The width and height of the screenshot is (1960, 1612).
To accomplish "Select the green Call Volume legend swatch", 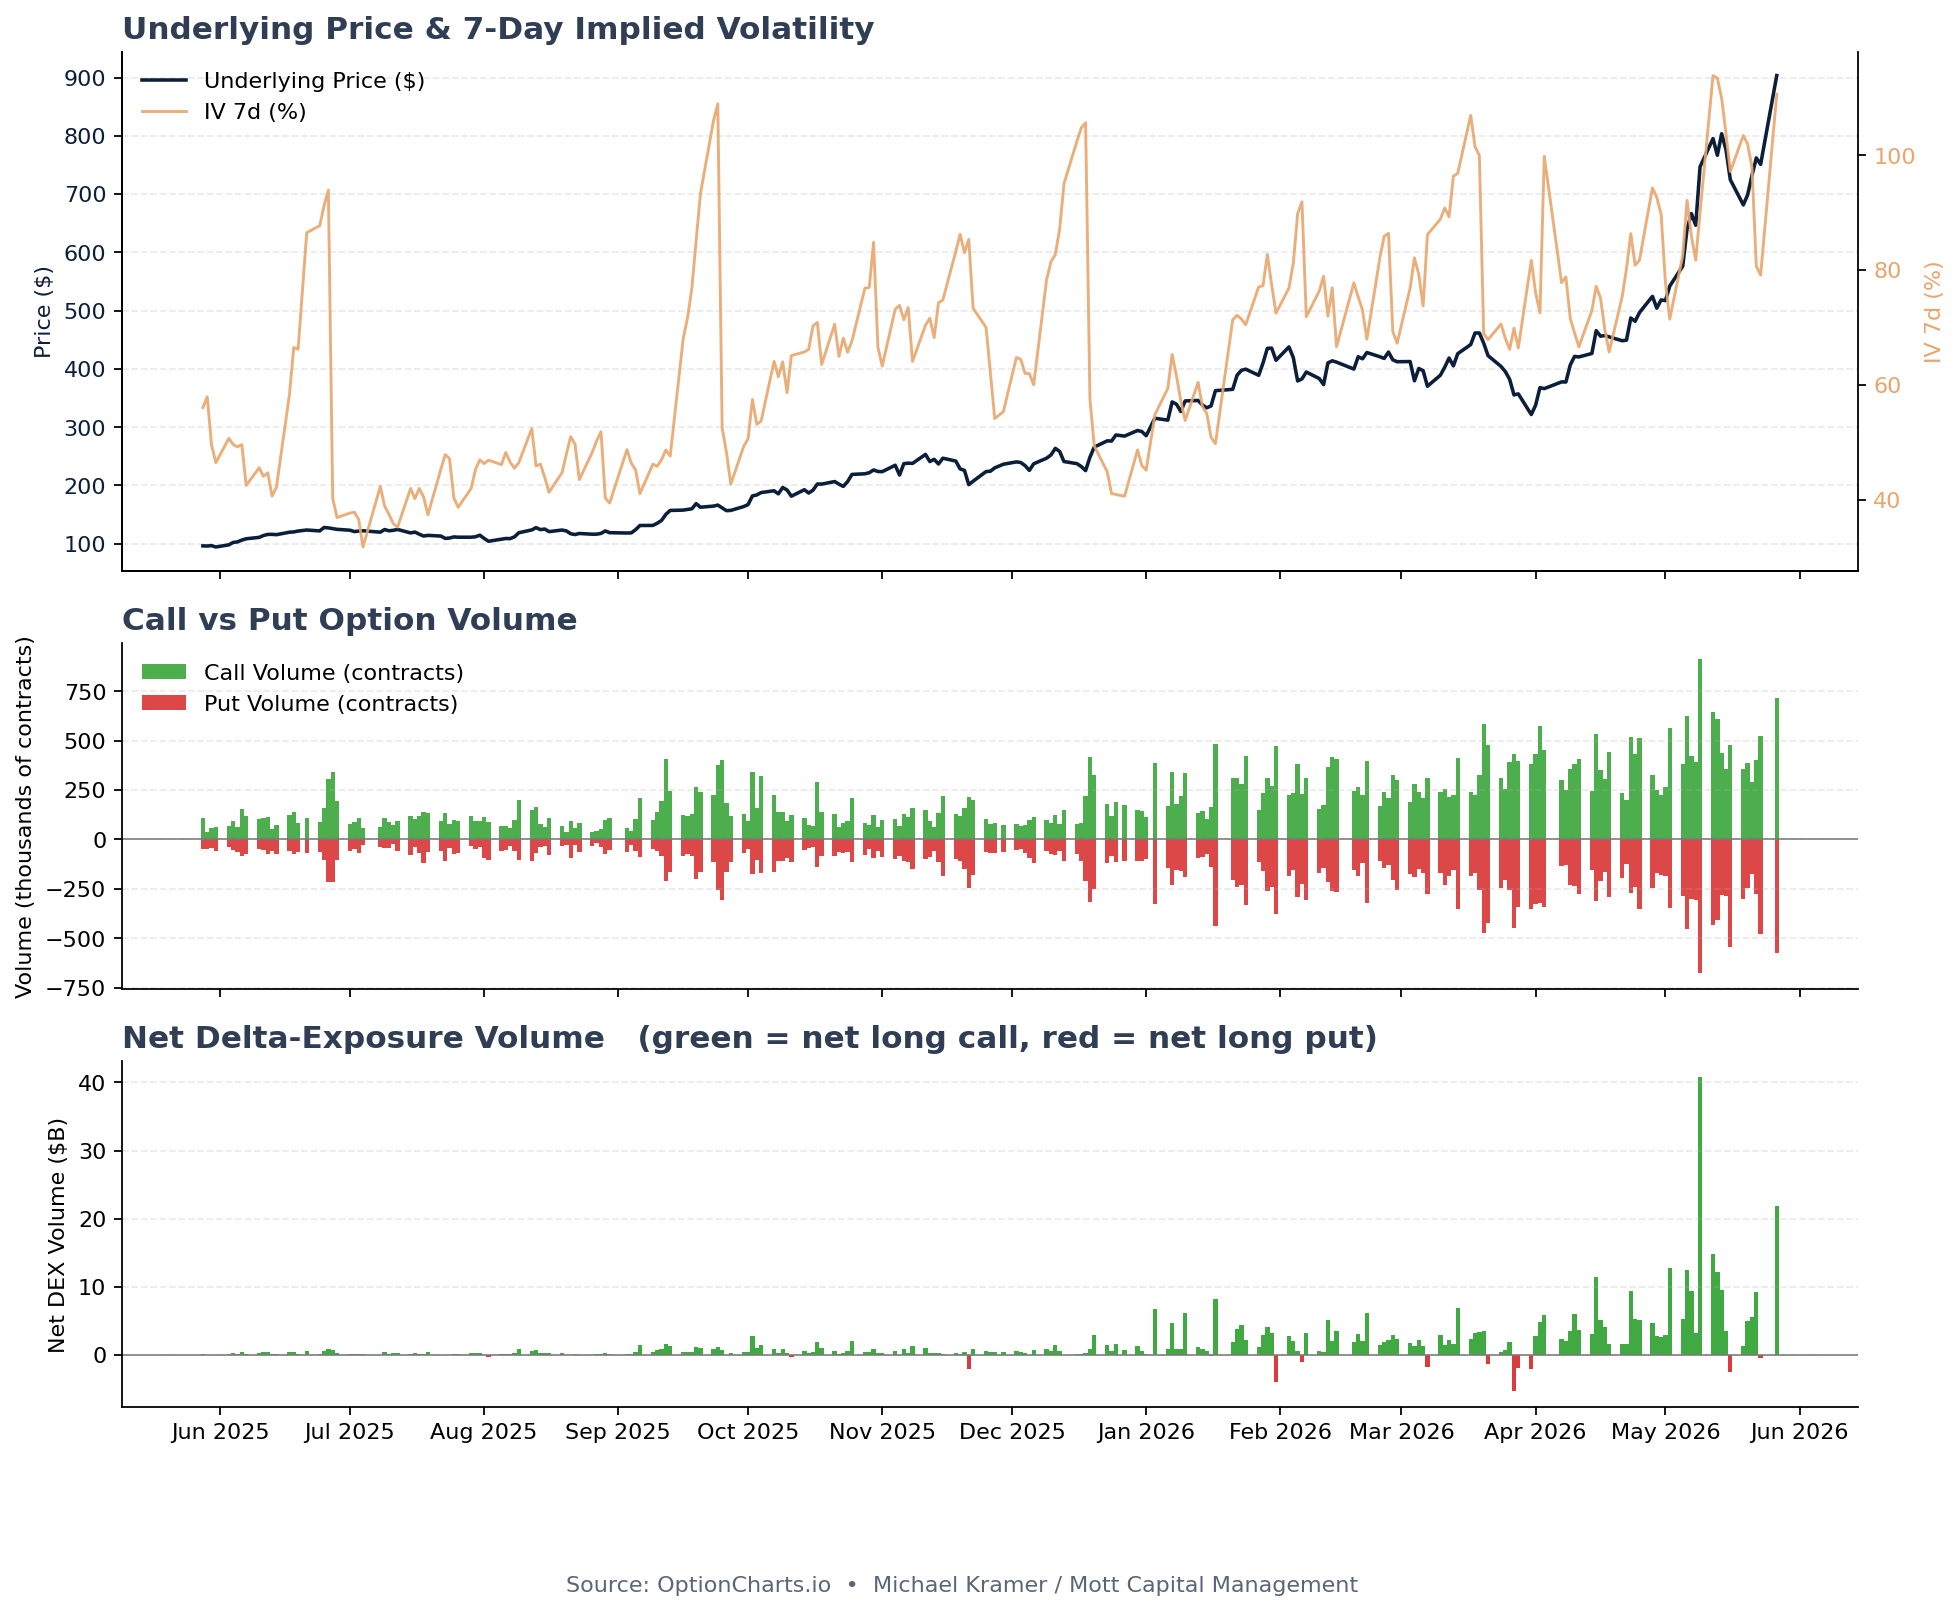I will coord(164,672).
